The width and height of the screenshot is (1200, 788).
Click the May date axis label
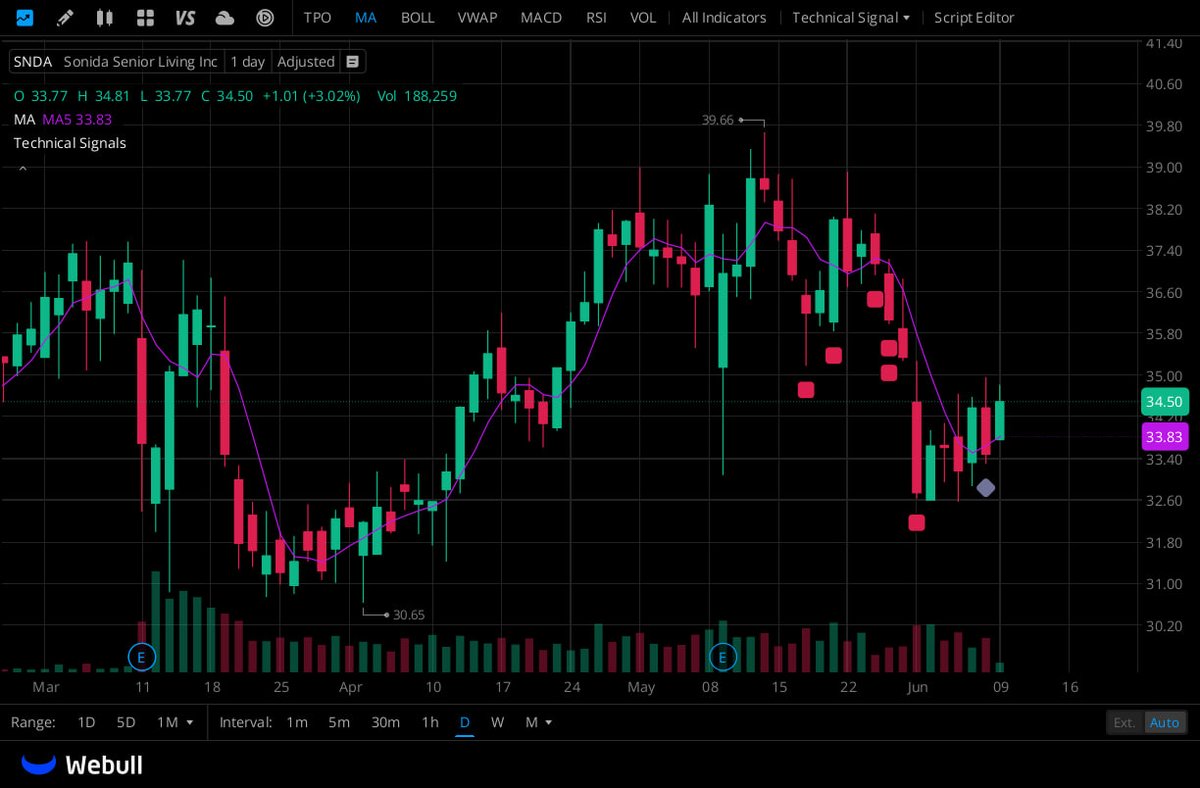(641, 687)
